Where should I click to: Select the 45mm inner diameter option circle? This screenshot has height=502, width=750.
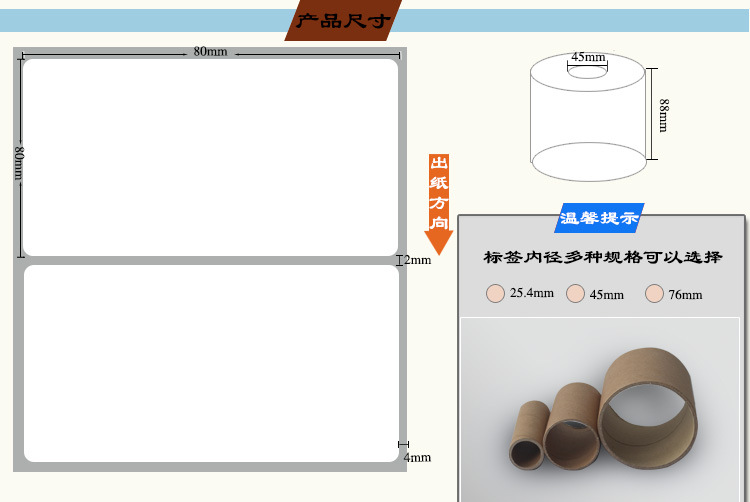pyautogui.click(x=575, y=293)
